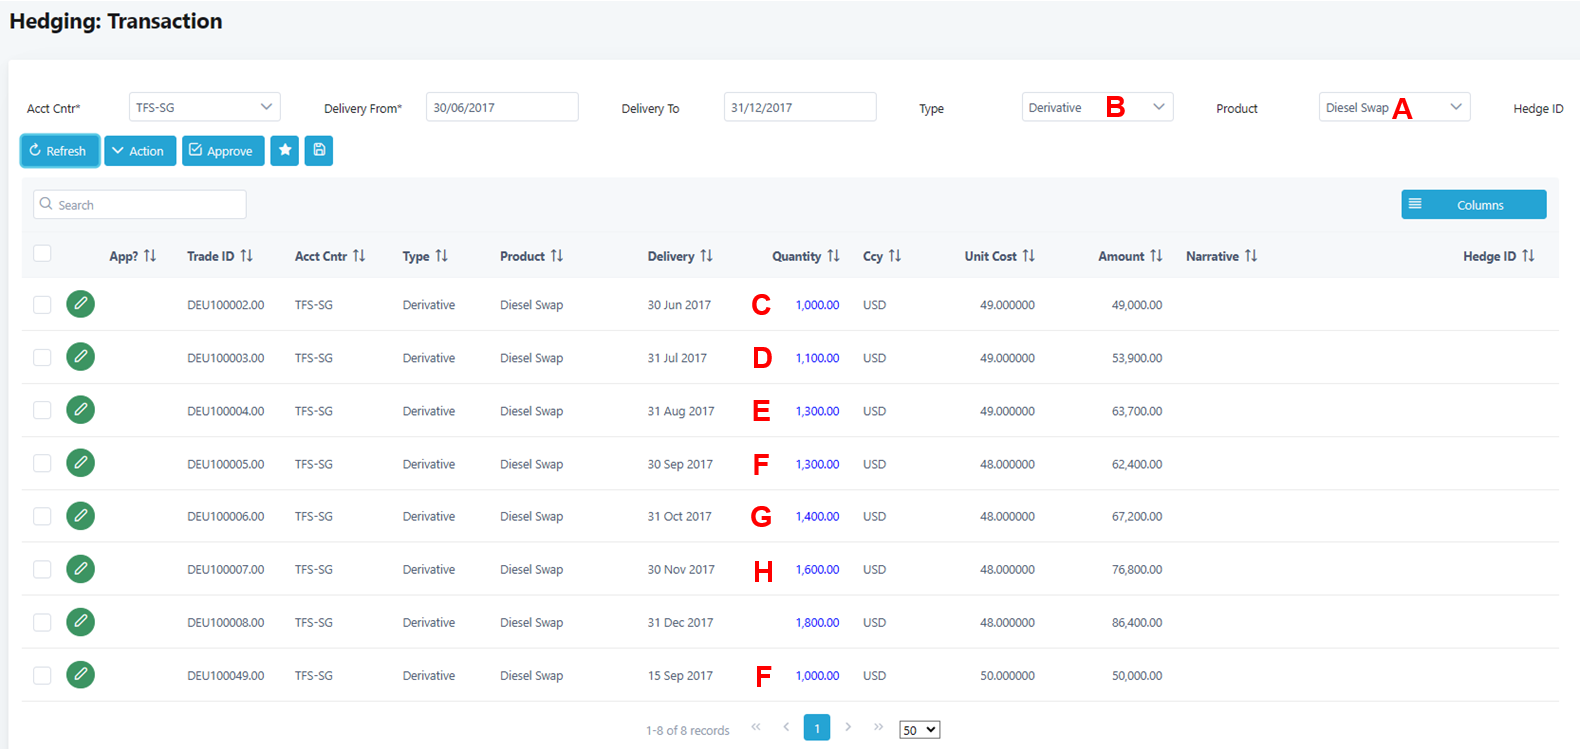The image size is (1580, 749).
Task: Click the save disk icon button
Action: [x=319, y=150]
